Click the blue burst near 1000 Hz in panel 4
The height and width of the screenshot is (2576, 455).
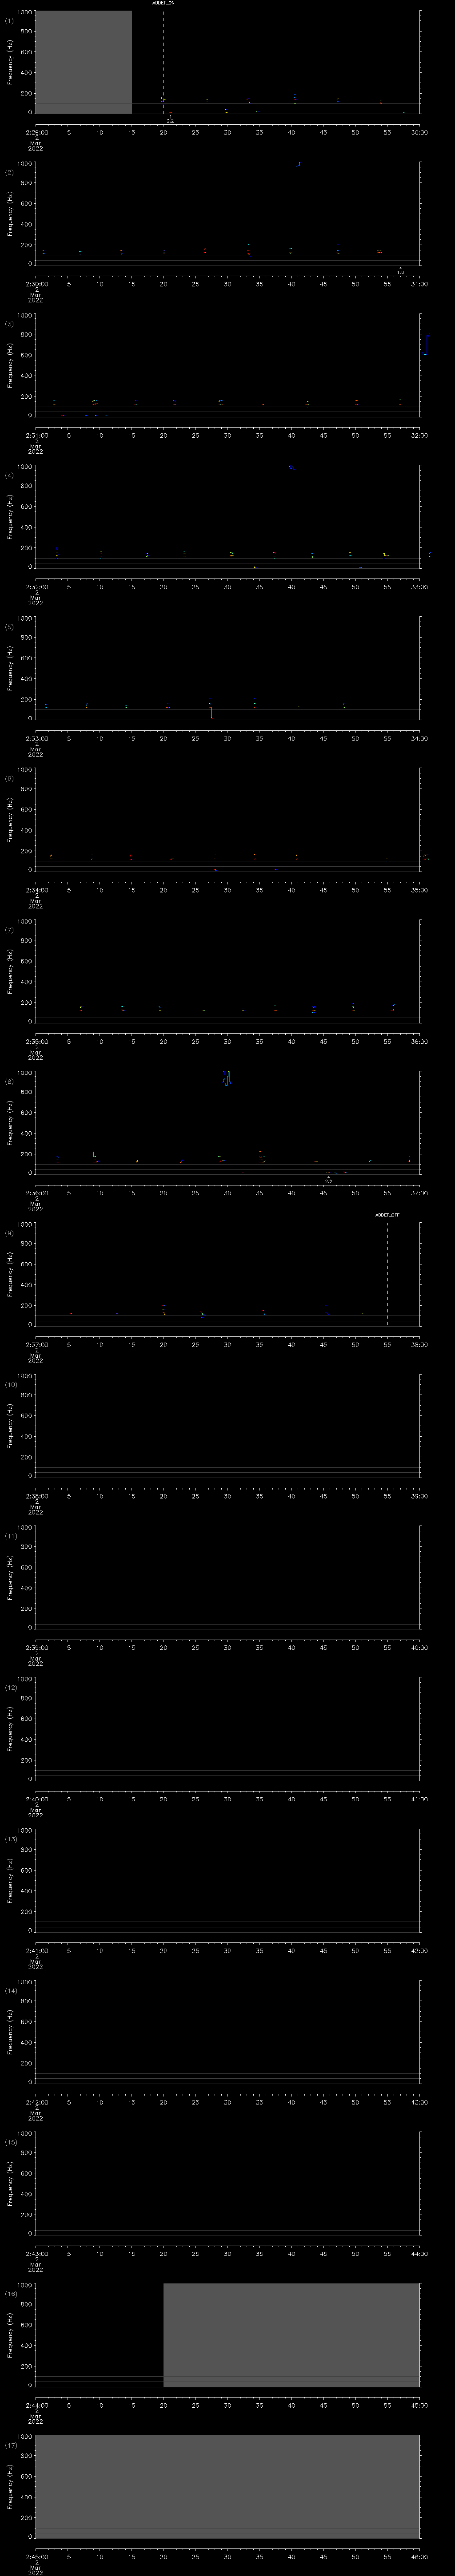click(x=291, y=467)
